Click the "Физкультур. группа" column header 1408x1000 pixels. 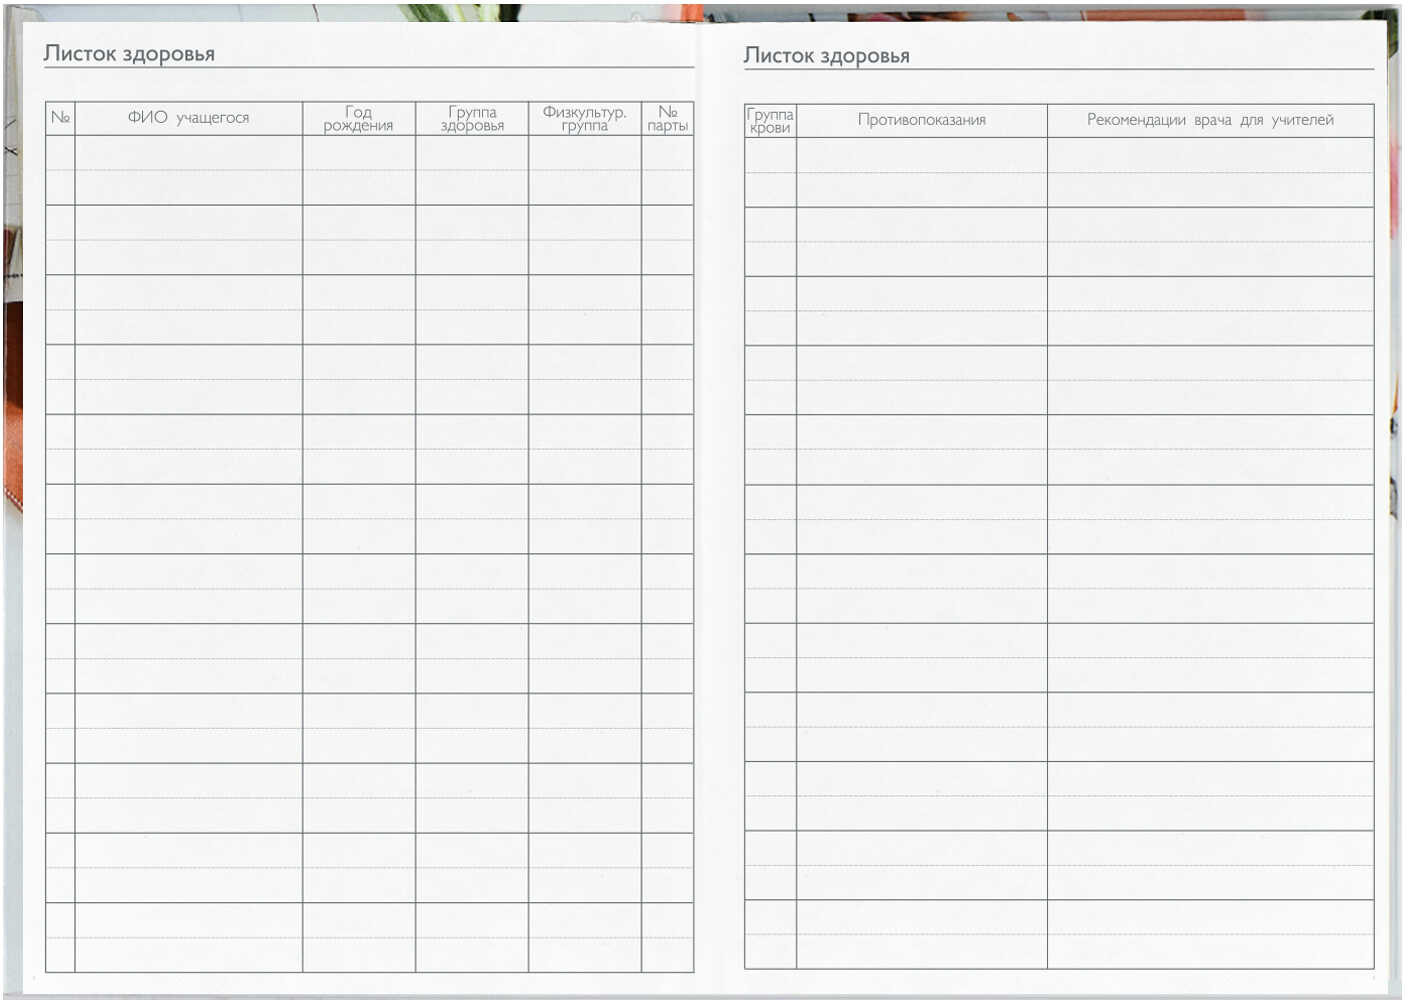point(584,119)
